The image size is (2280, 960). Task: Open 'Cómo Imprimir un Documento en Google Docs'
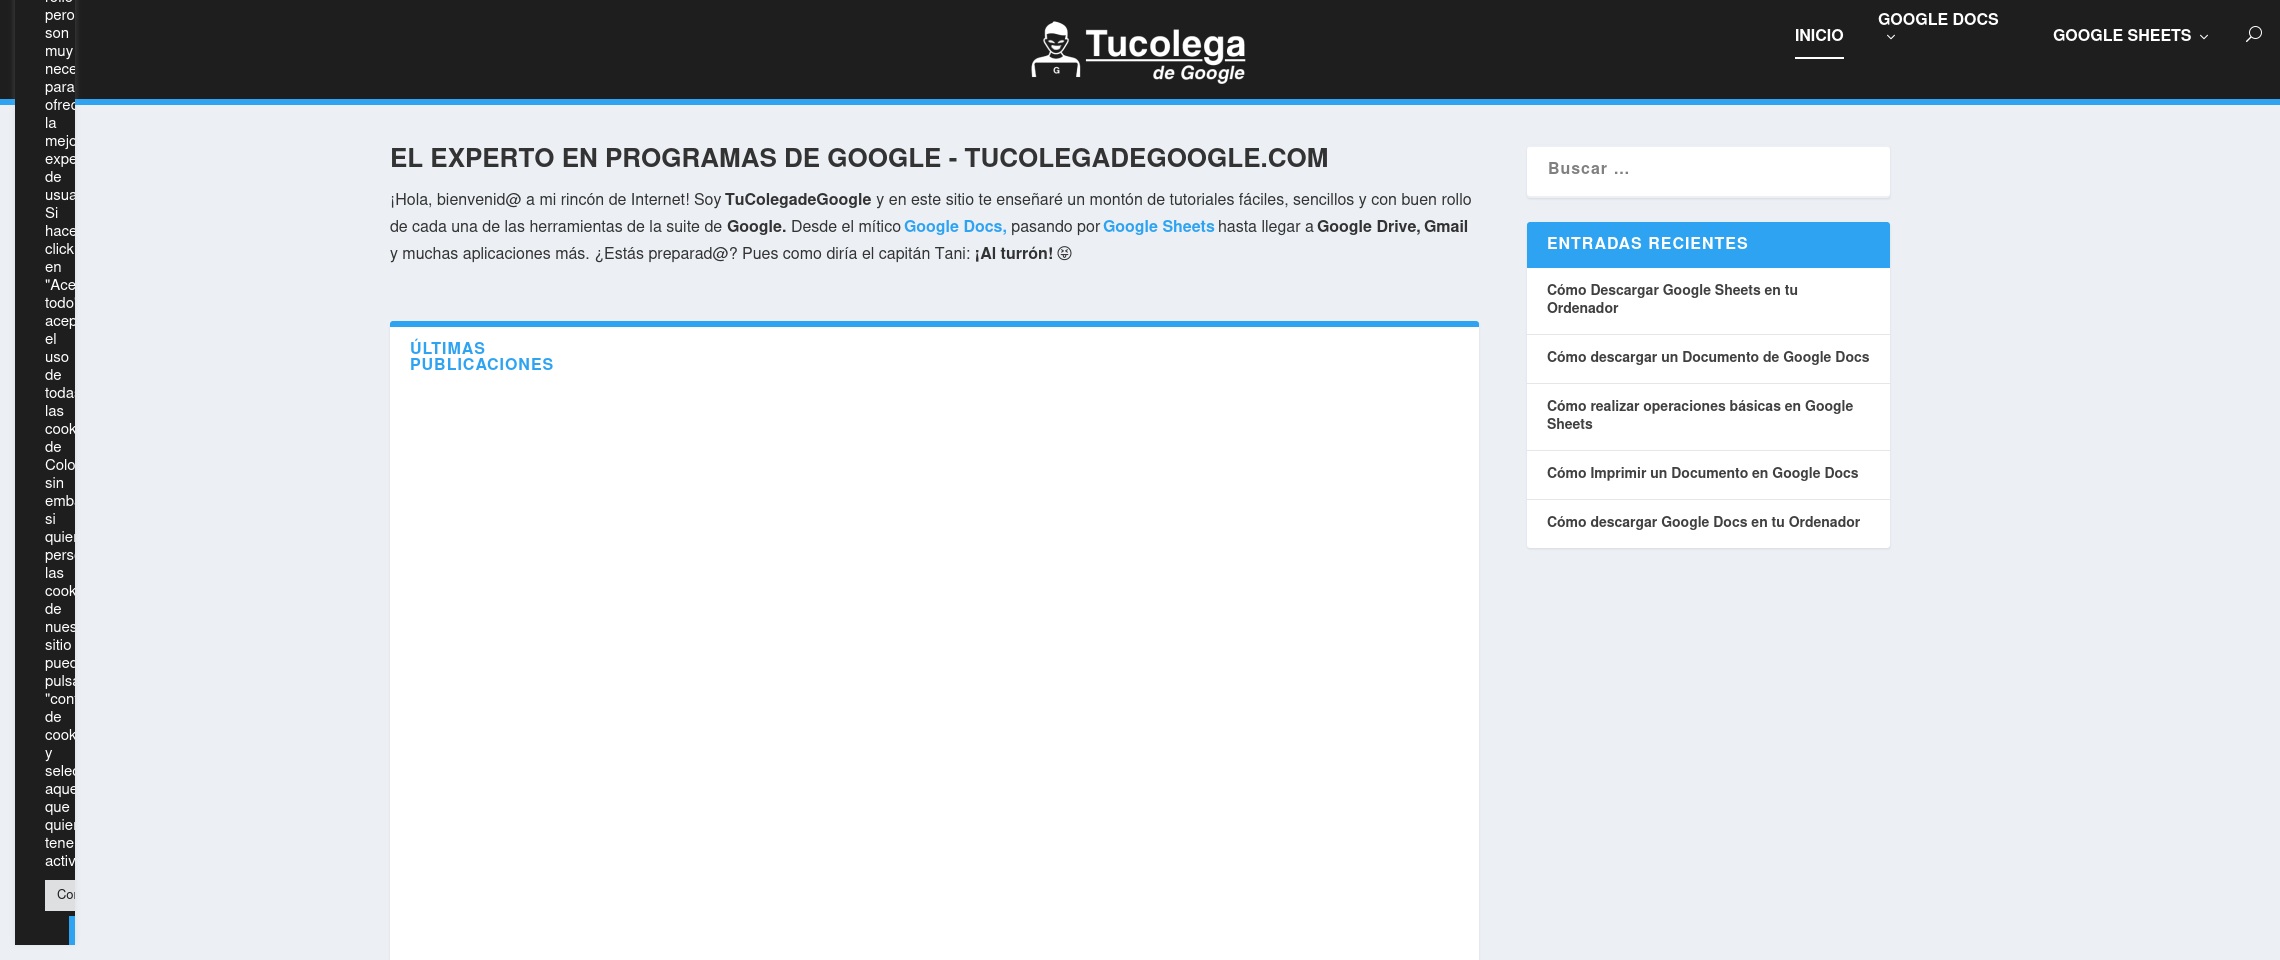click(x=1702, y=473)
